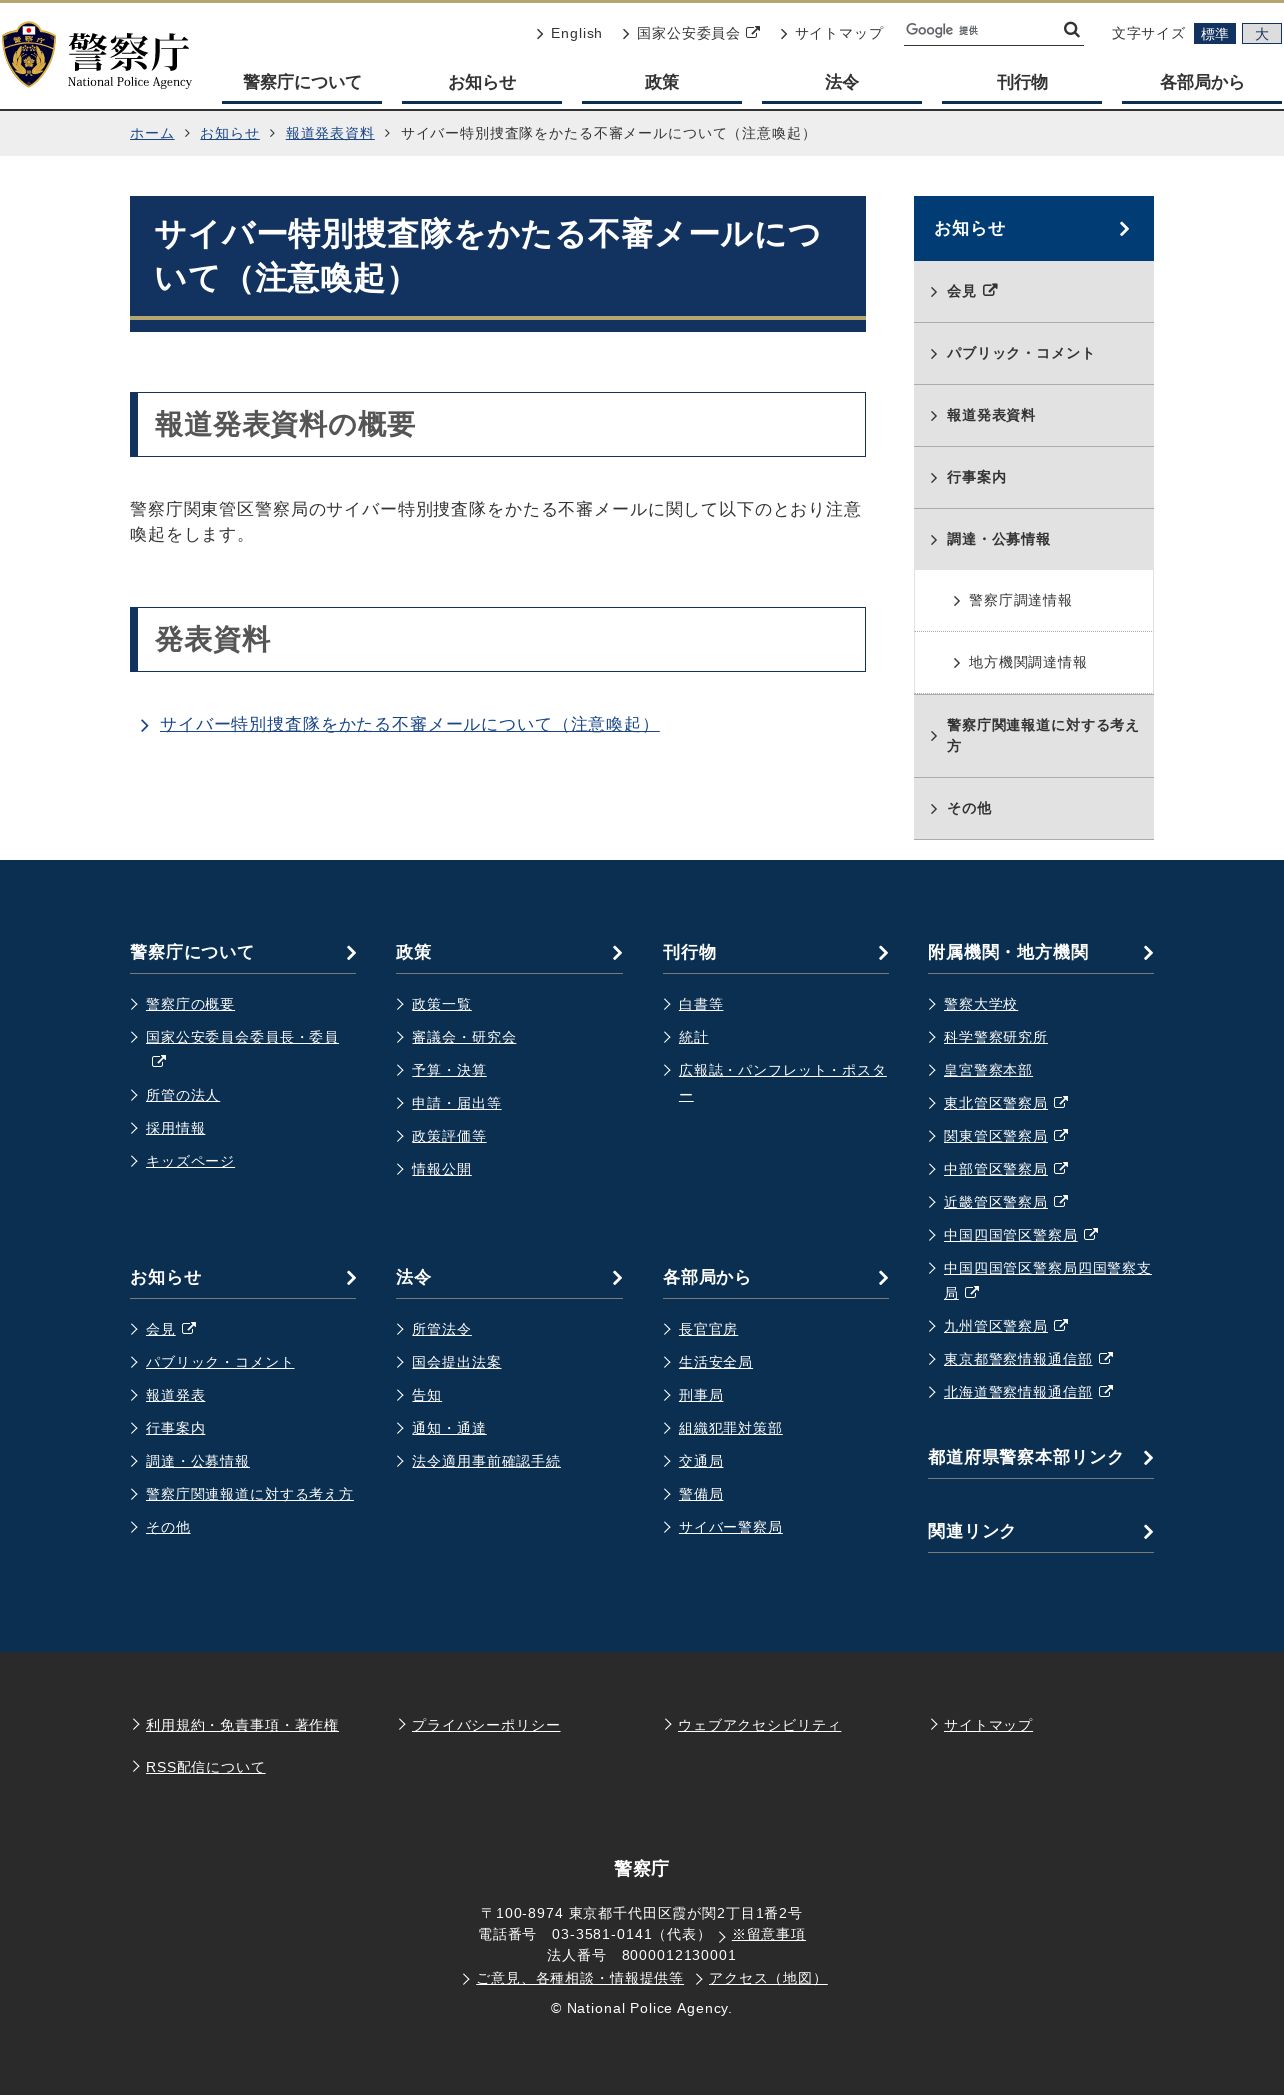Open パブリック・コメント in the sidebar
This screenshot has width=1284, height=2095.
pos(1034,354)
